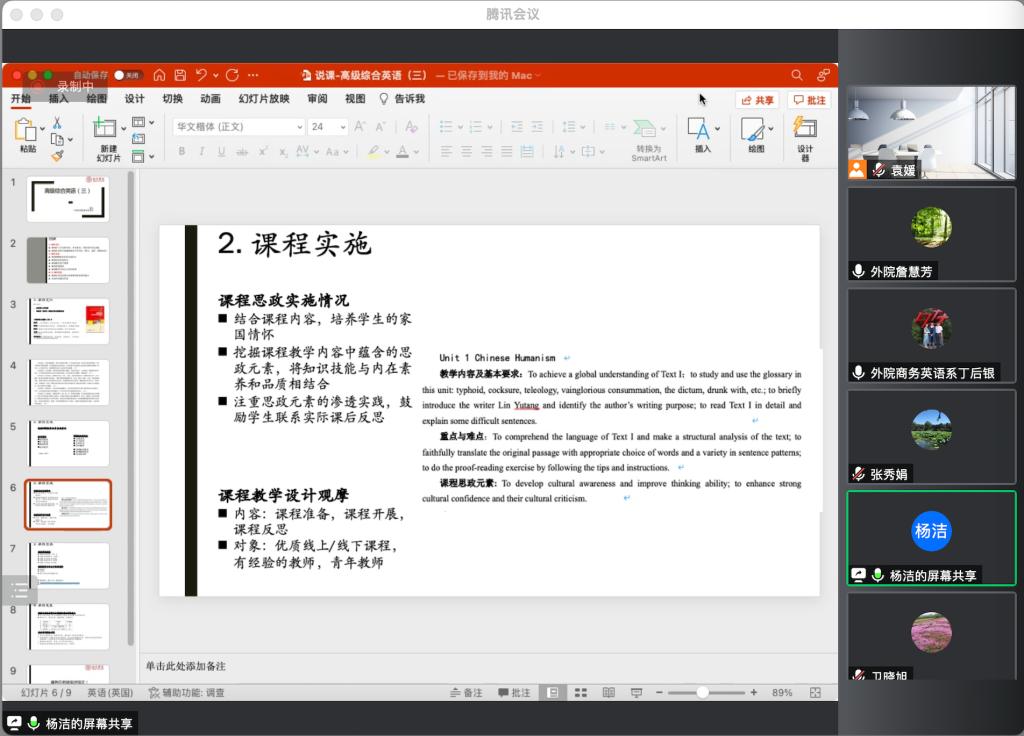Switch to slide sorter view icon

pyautogui.click(x=580, y=693)
